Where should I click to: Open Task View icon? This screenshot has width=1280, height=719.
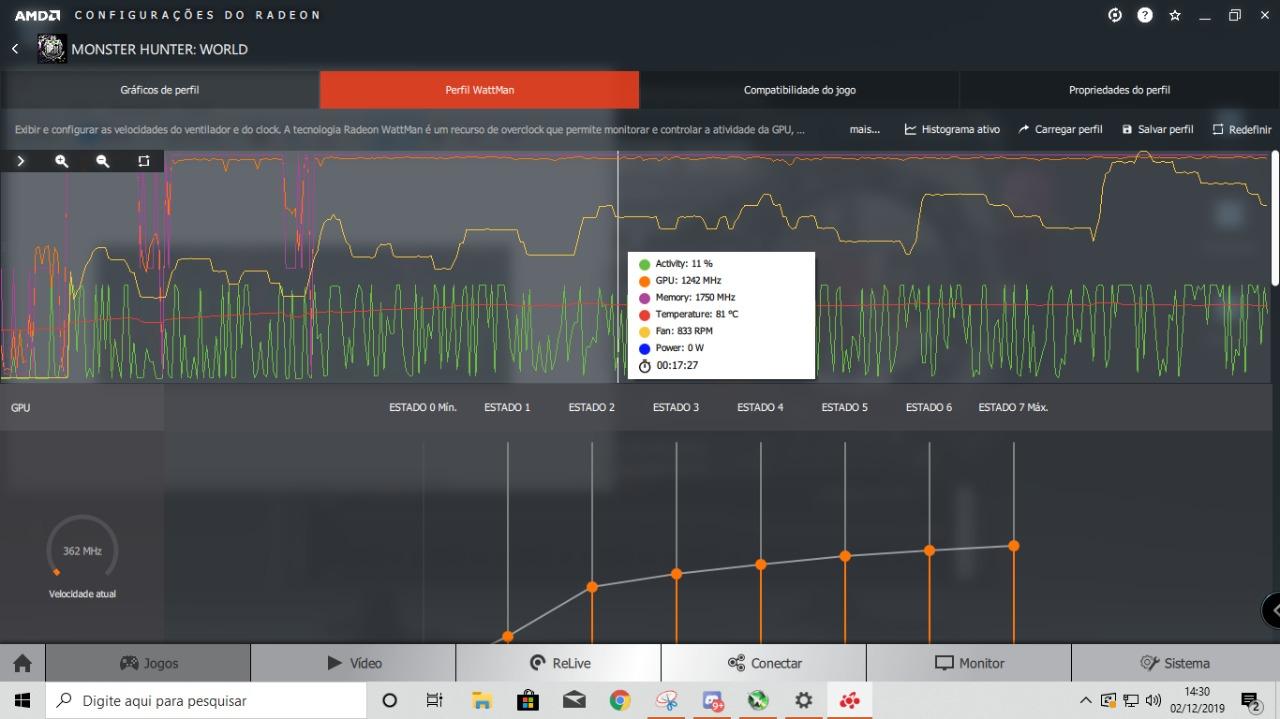click(435, 700)
